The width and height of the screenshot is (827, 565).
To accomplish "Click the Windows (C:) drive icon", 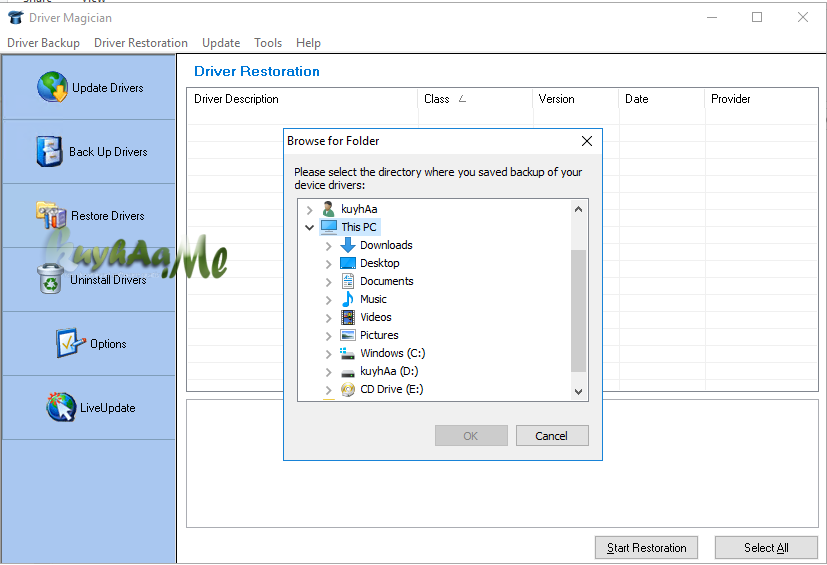I will [347, 353].
